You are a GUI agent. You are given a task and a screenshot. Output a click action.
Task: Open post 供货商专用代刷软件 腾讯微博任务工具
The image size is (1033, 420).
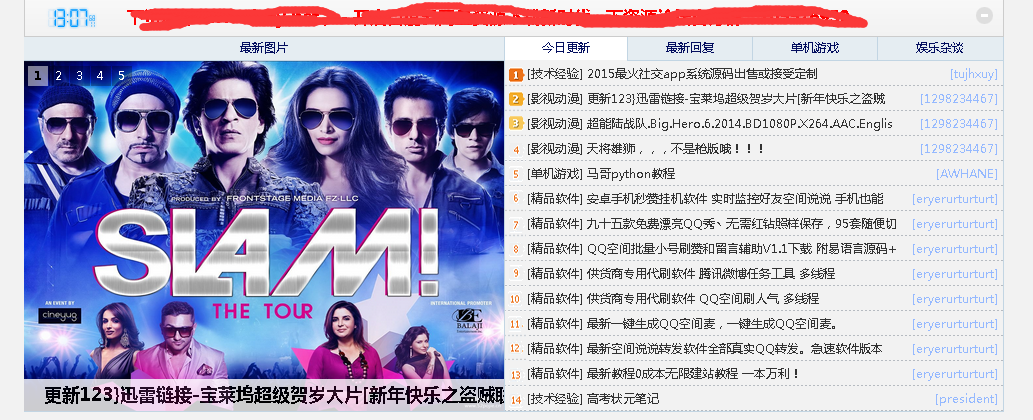(x=711, y=274)
